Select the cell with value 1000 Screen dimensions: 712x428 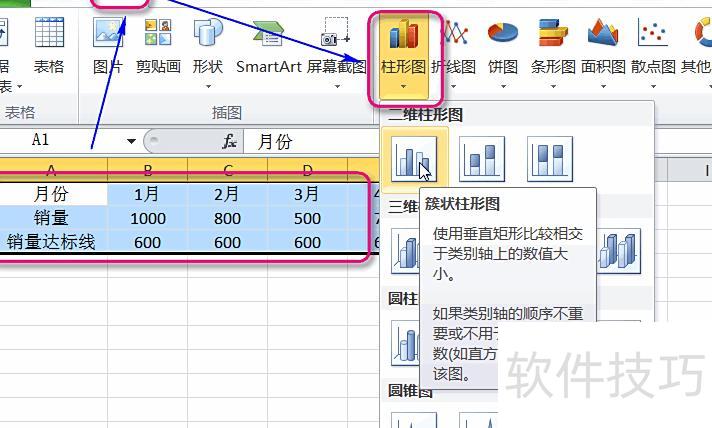[x=148, y=218]
